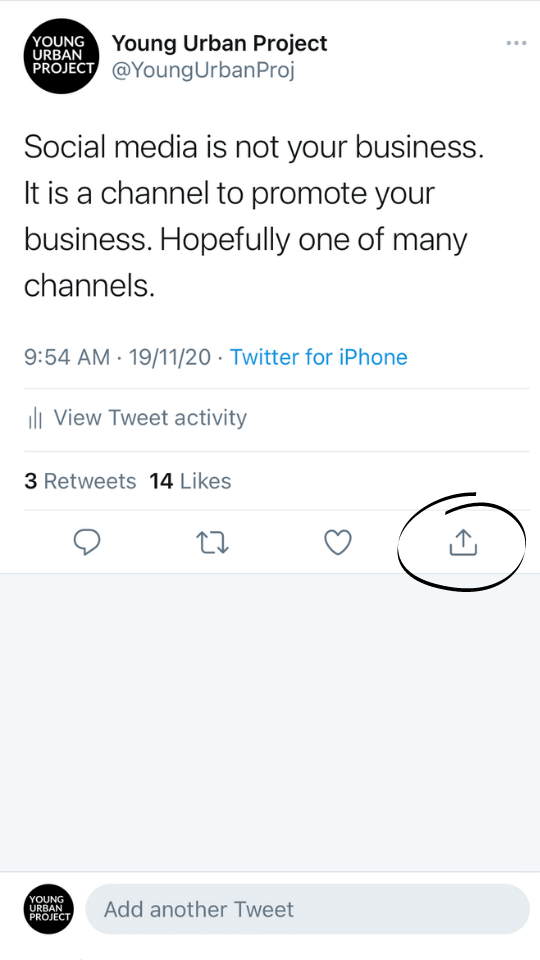This screenshot has height=960, width=540.
Task: Click the 19/11/20 date text
Action: click(170, 357)
